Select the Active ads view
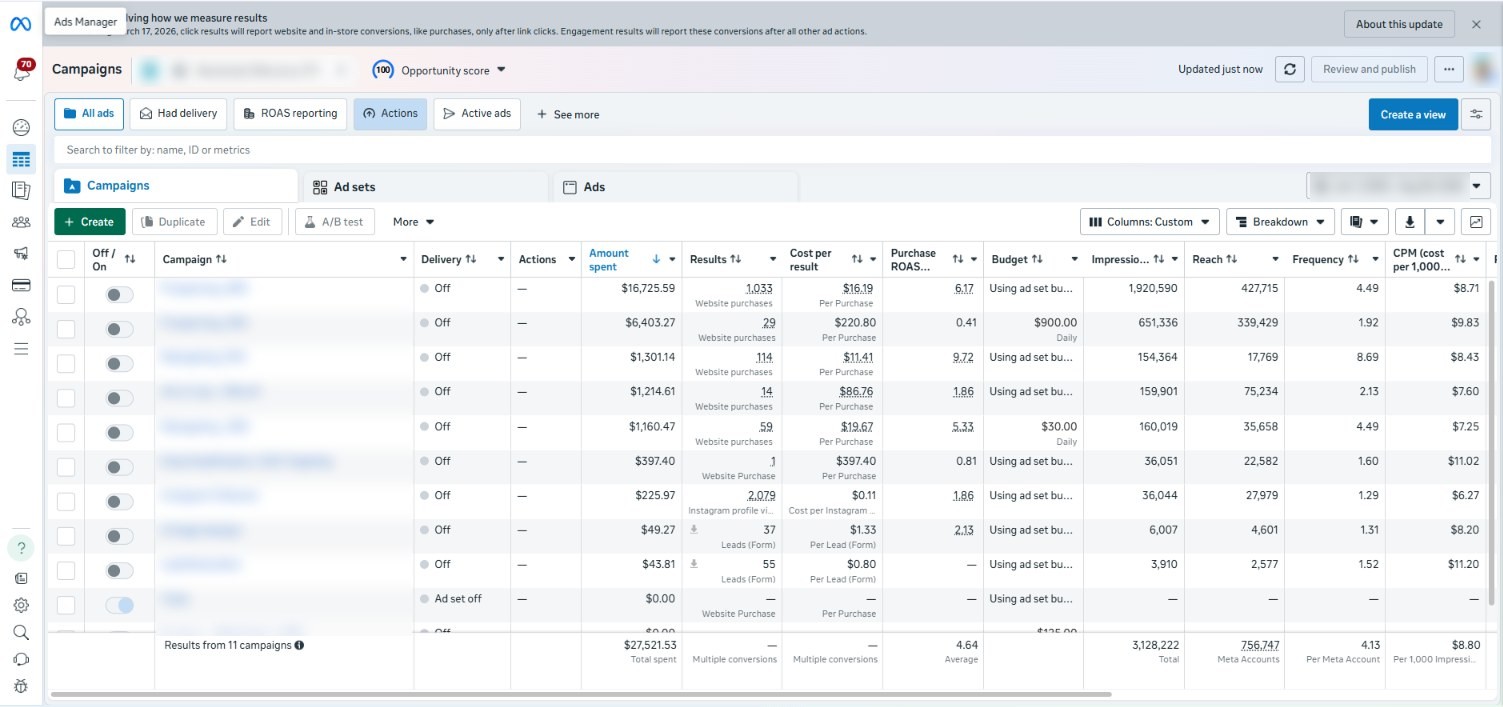Viewport: 1503px width, 707px height. click(x=477, y=114)
